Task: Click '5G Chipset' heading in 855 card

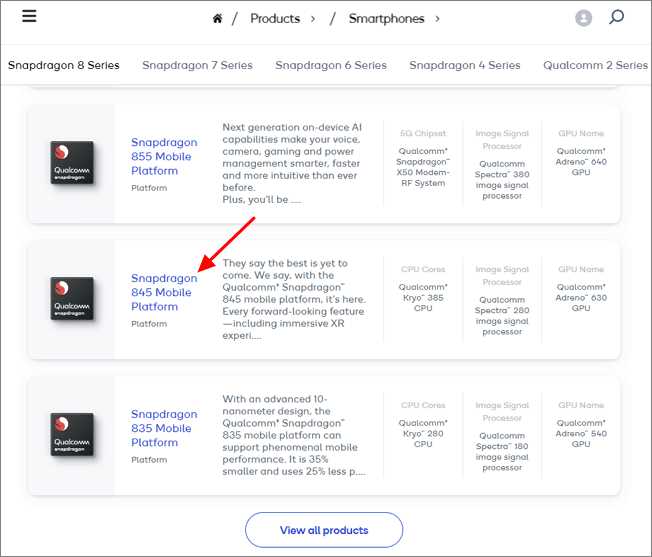Action: [x=423, y=133]
